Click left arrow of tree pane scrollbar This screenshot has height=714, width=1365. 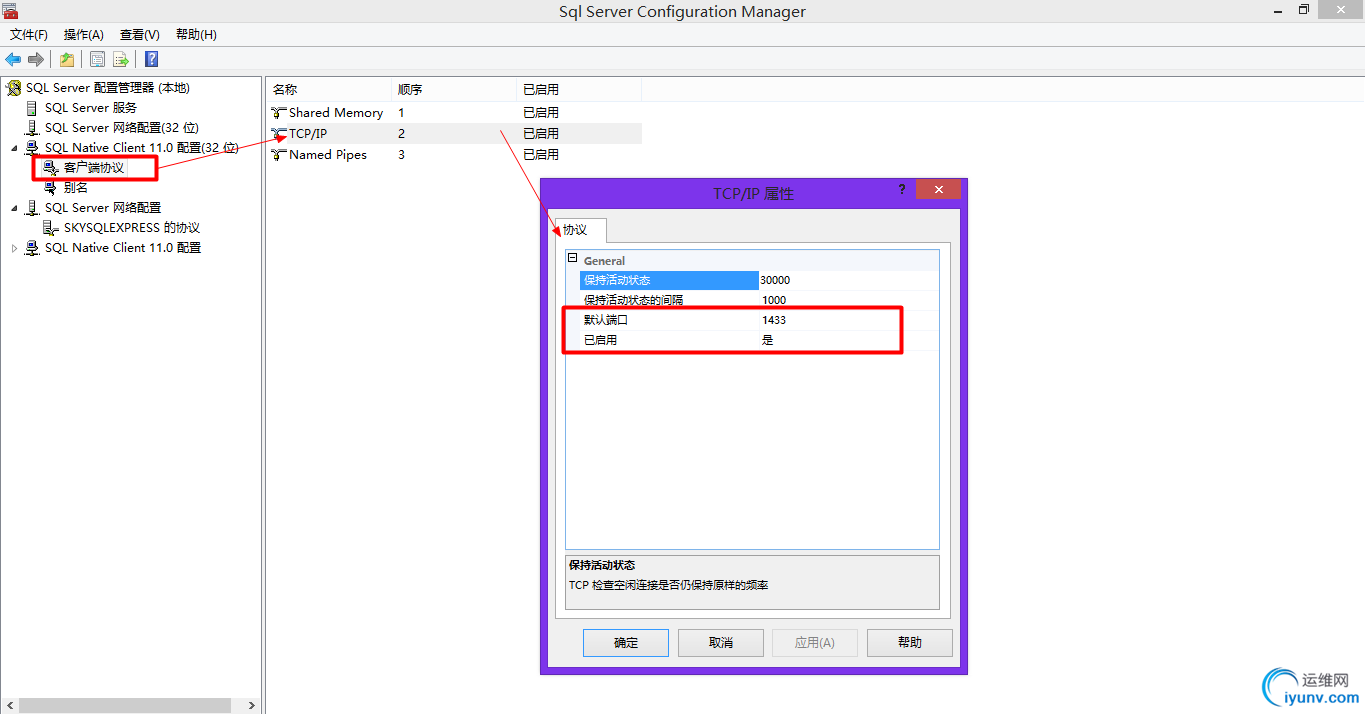tap(9, 705)
